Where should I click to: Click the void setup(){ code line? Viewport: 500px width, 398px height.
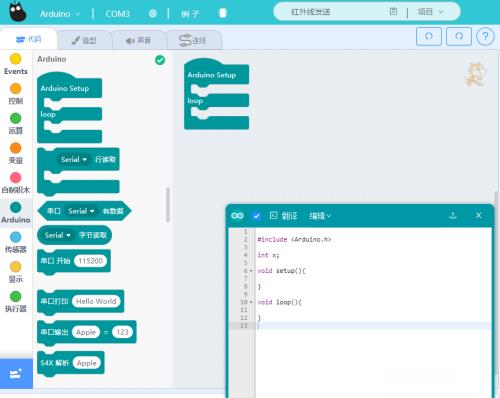[281, 271]
